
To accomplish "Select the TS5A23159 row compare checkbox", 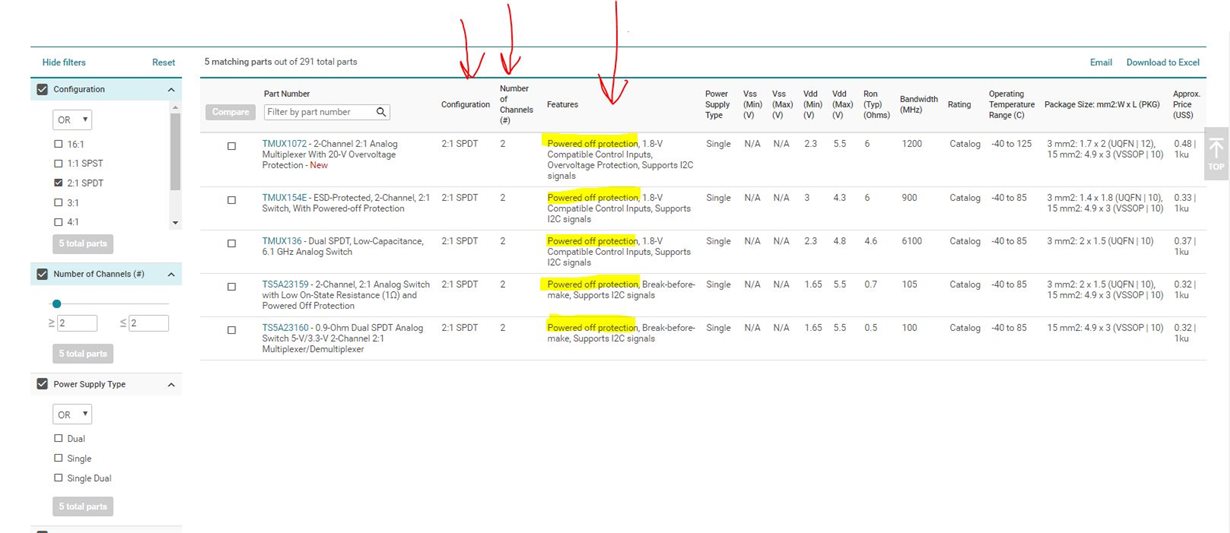I will tap(232, 286).
